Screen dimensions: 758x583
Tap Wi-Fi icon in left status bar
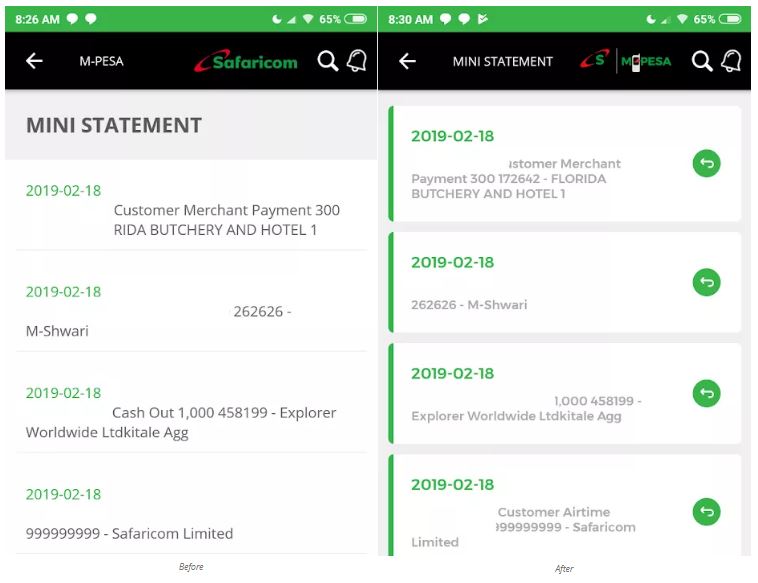click(308, 19)
